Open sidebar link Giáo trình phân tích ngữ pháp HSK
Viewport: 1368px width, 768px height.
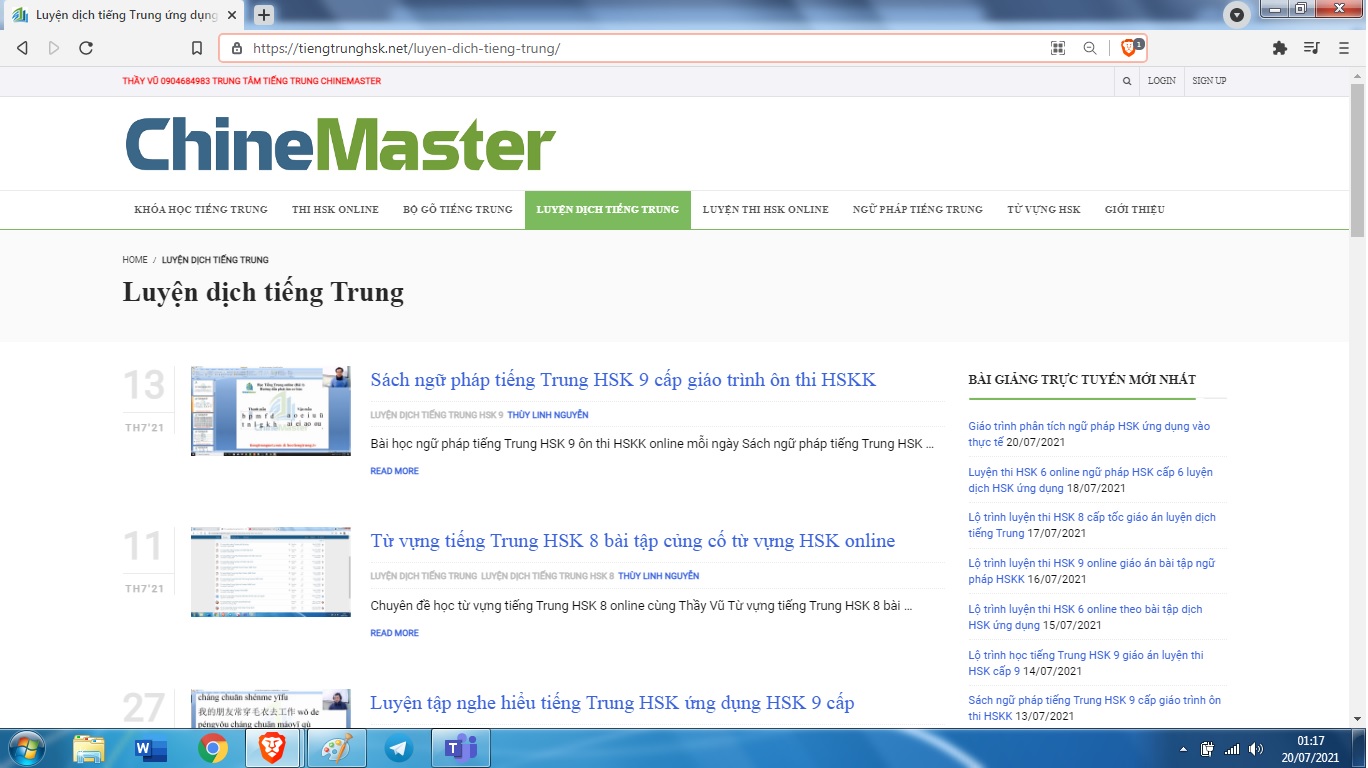click(x=1089, y=434)
